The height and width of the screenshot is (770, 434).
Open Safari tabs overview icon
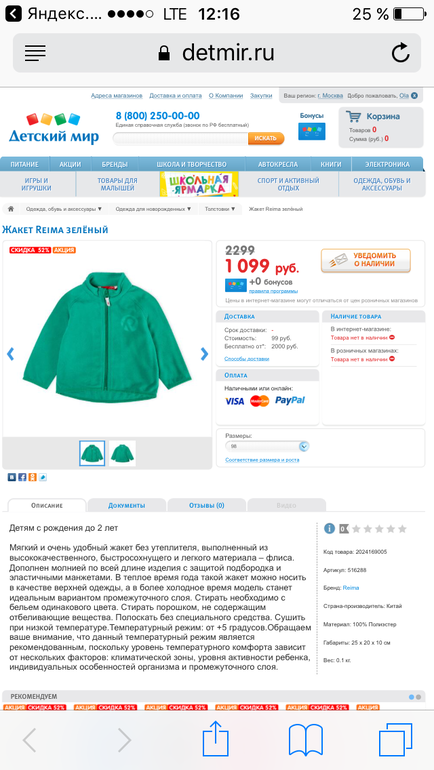[x=395, y=739]
